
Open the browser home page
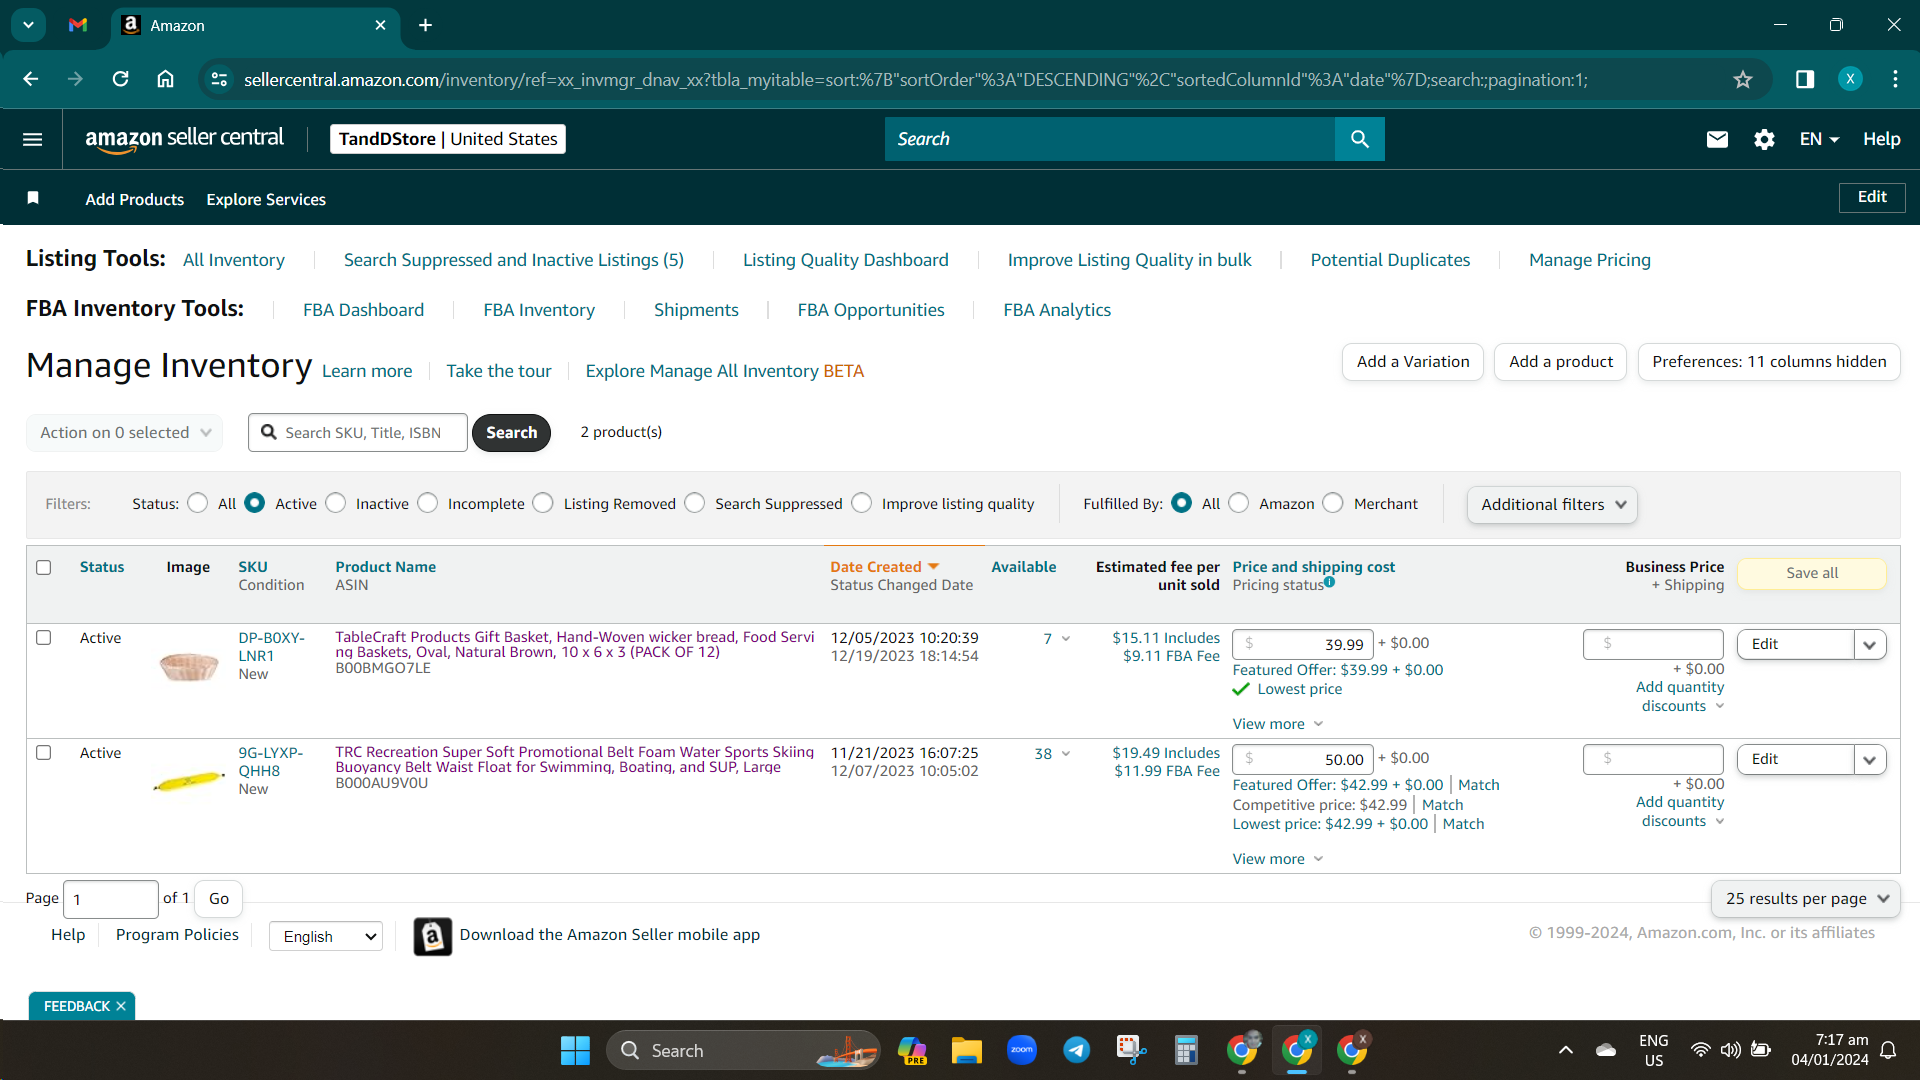pyautogui.click(x=166, y=79)
